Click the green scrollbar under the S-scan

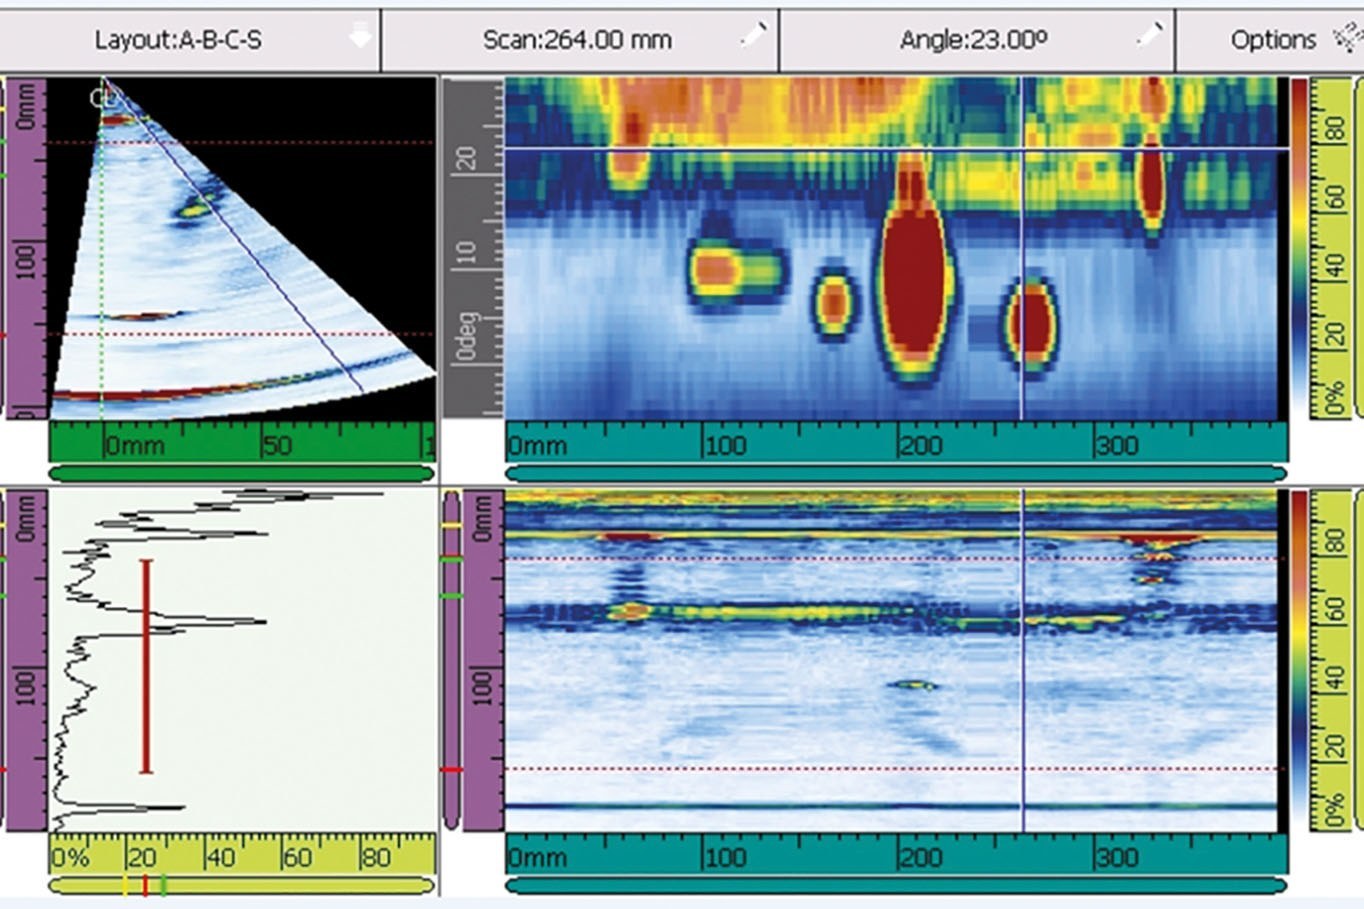point(241,473)
